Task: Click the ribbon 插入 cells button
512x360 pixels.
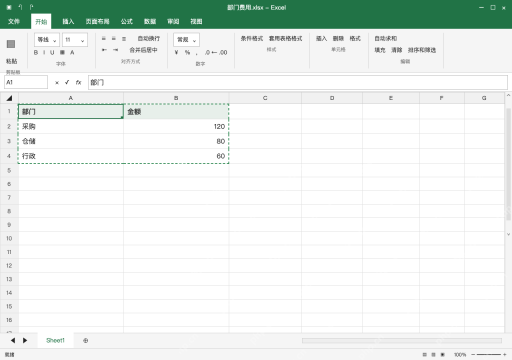Action: pyautogui.click(x=321, y=39)
